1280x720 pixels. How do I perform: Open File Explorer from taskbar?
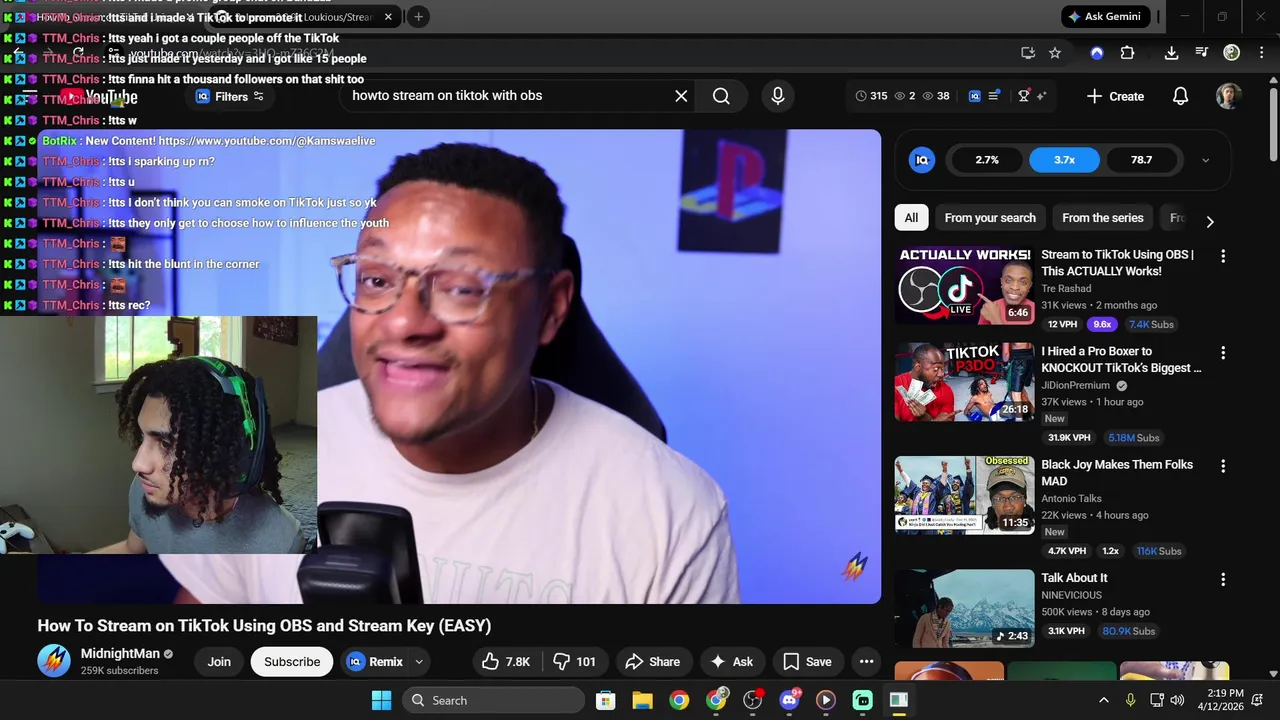pyautogui.click(x=642, y=700)
